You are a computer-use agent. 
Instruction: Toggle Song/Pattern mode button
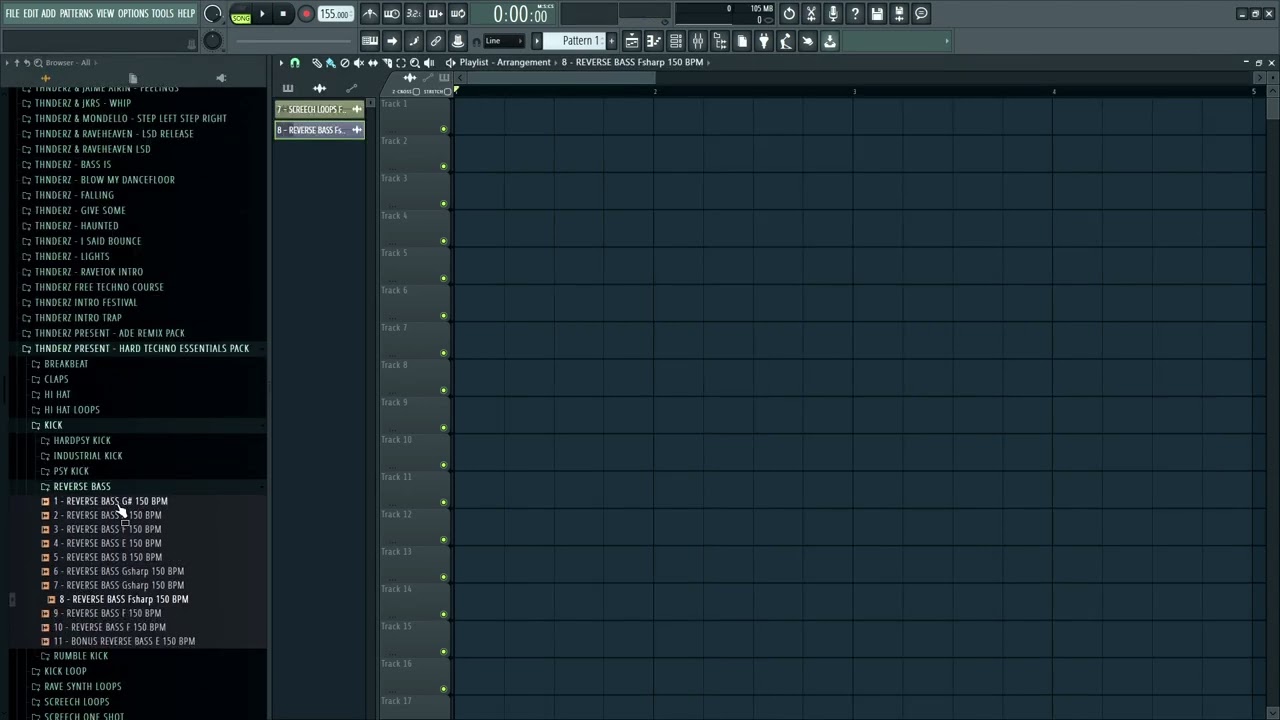pos(241,14)
